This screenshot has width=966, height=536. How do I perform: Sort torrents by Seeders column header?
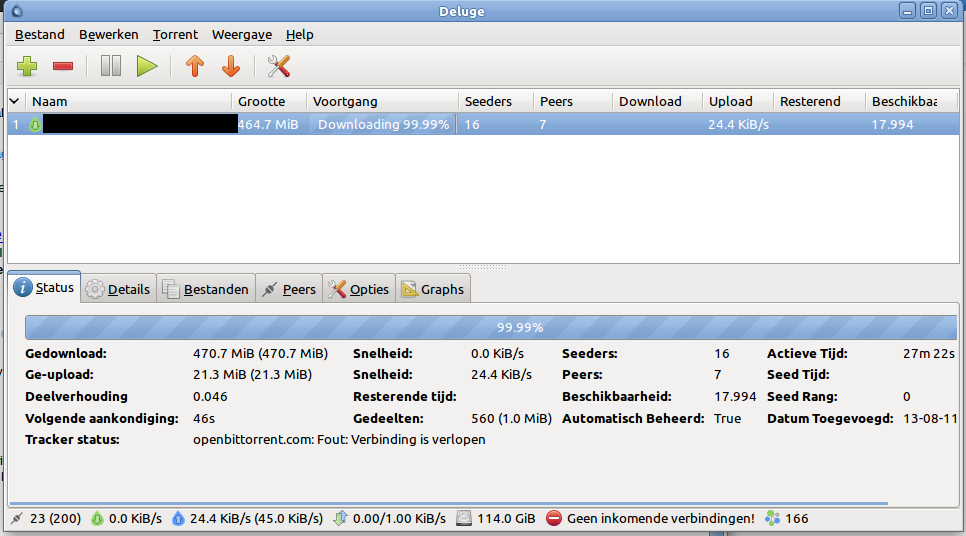click(x=496, y=101)
